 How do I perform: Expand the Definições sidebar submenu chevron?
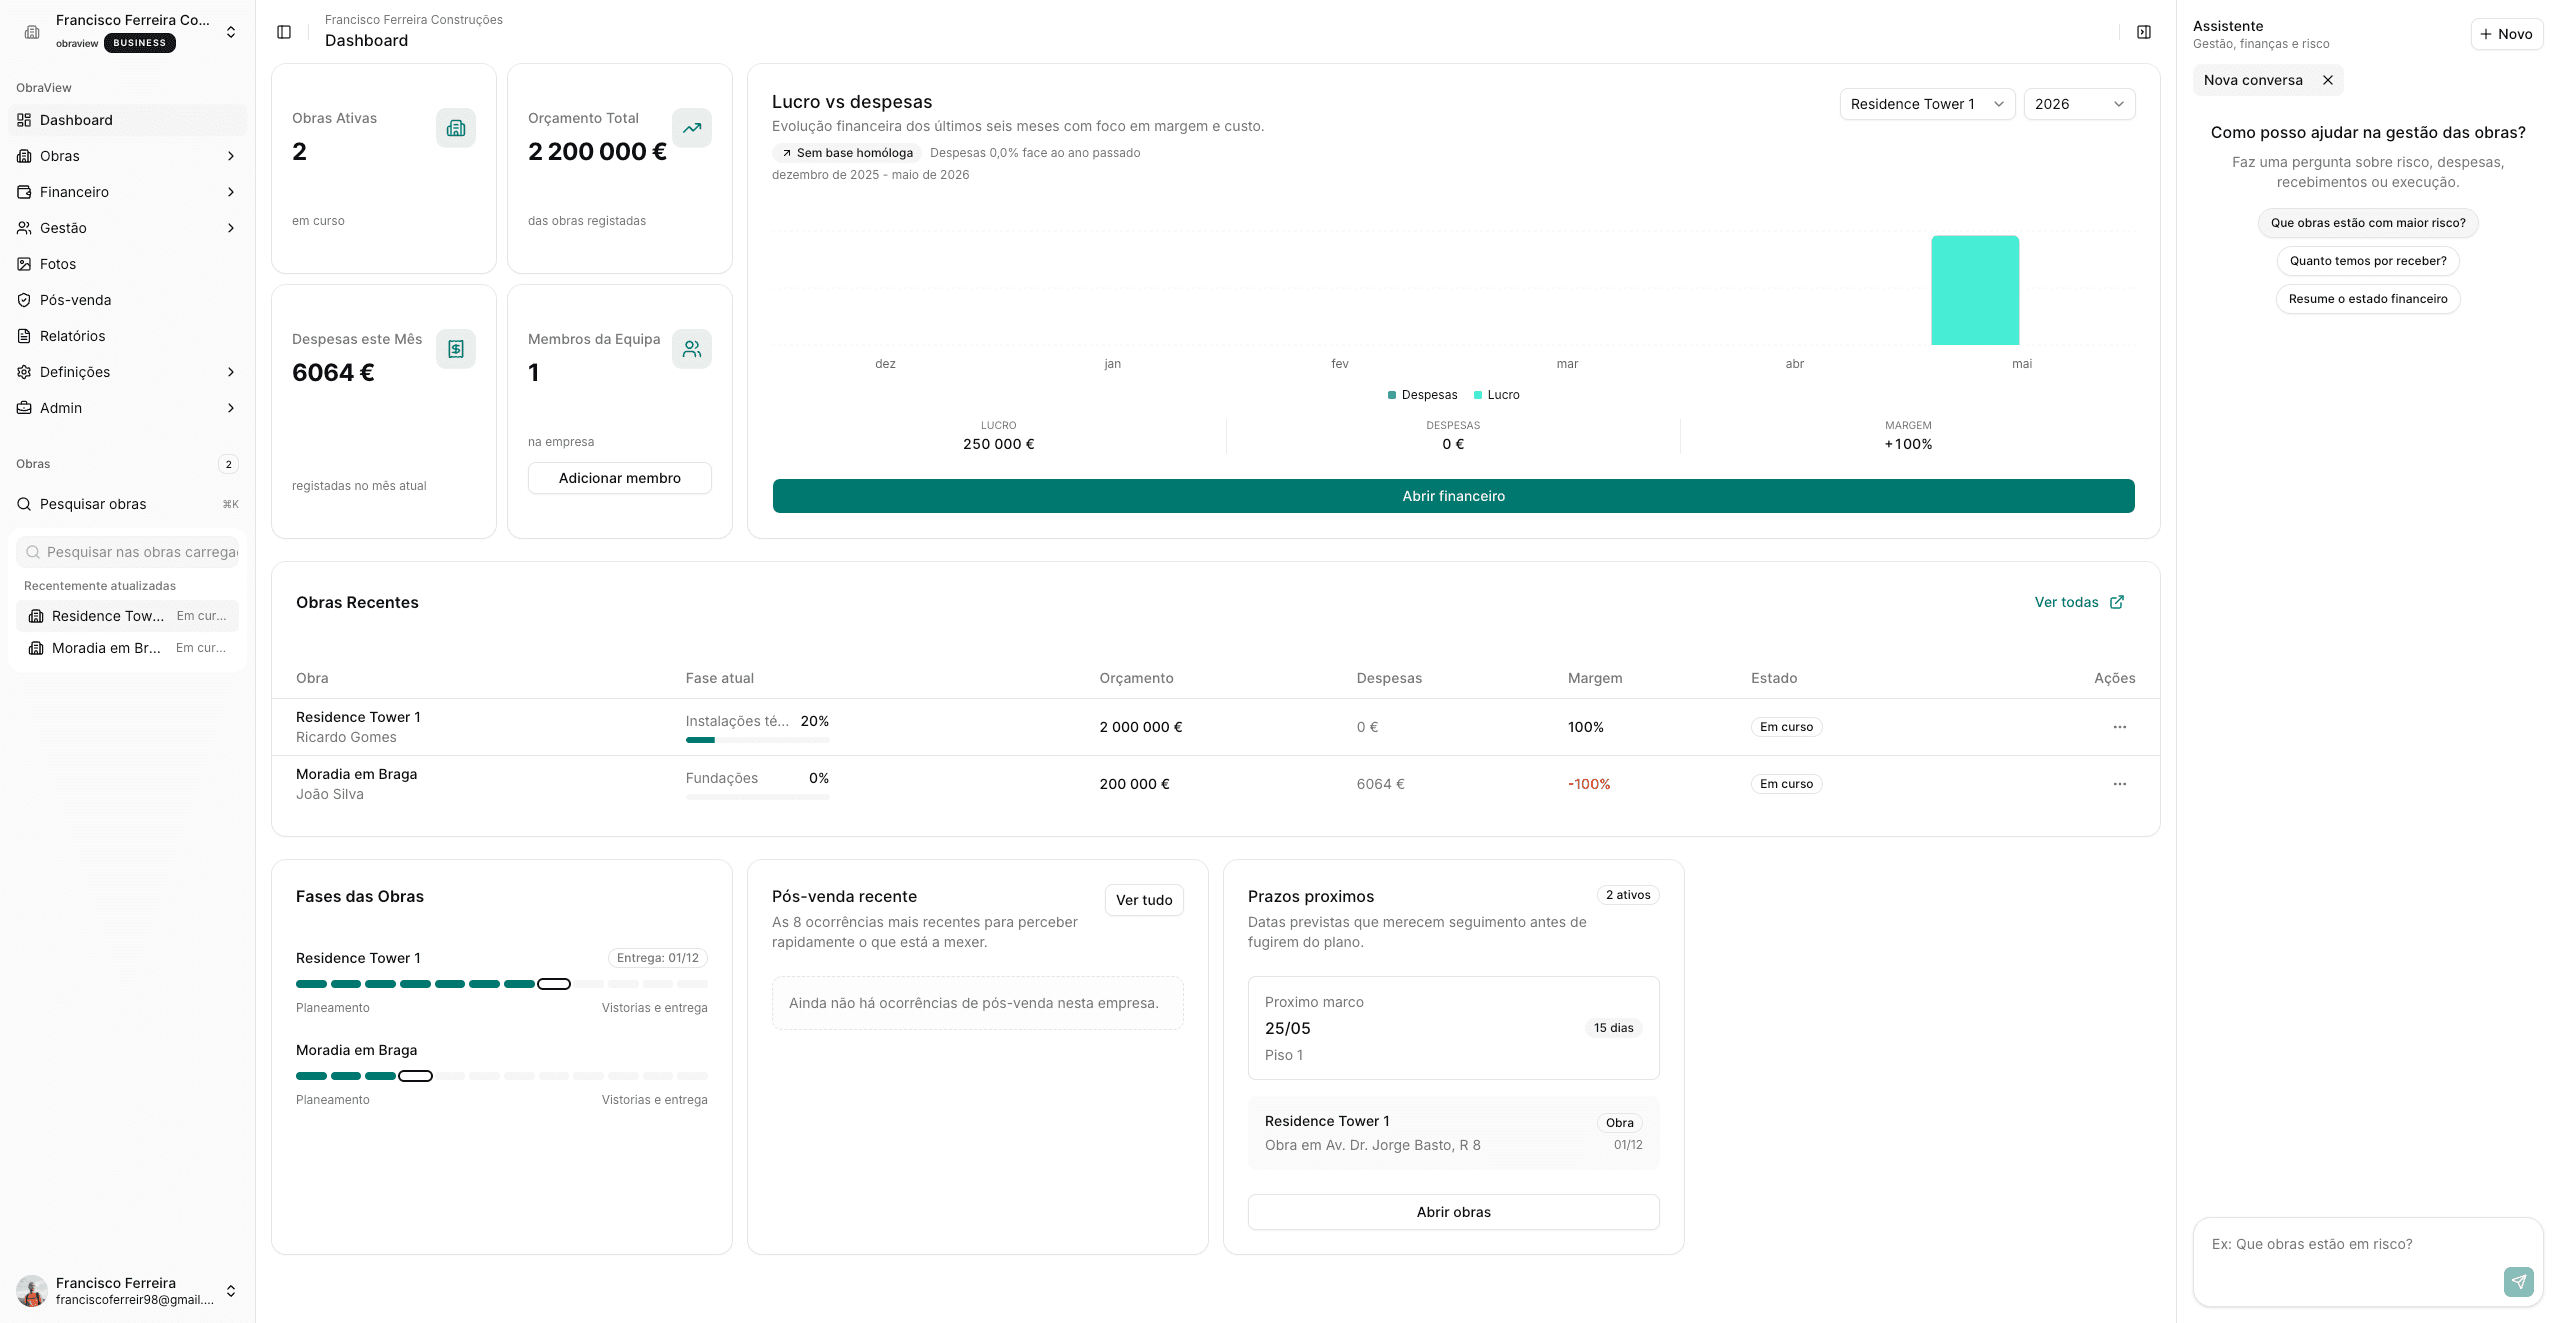(231, 372)
